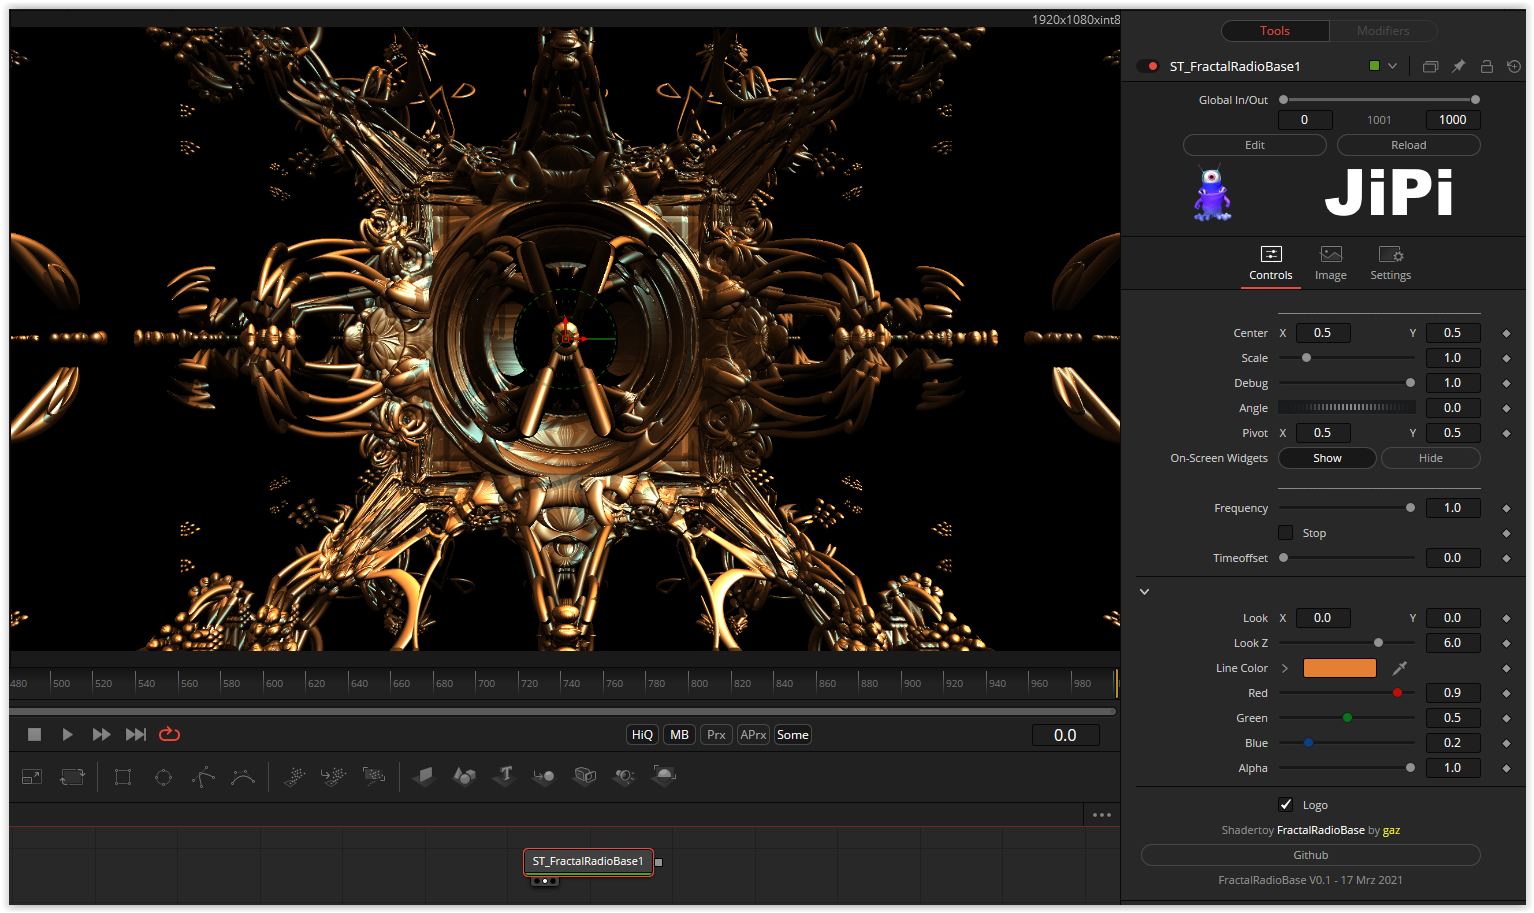Open the gaz author link

coord(1391,830)
